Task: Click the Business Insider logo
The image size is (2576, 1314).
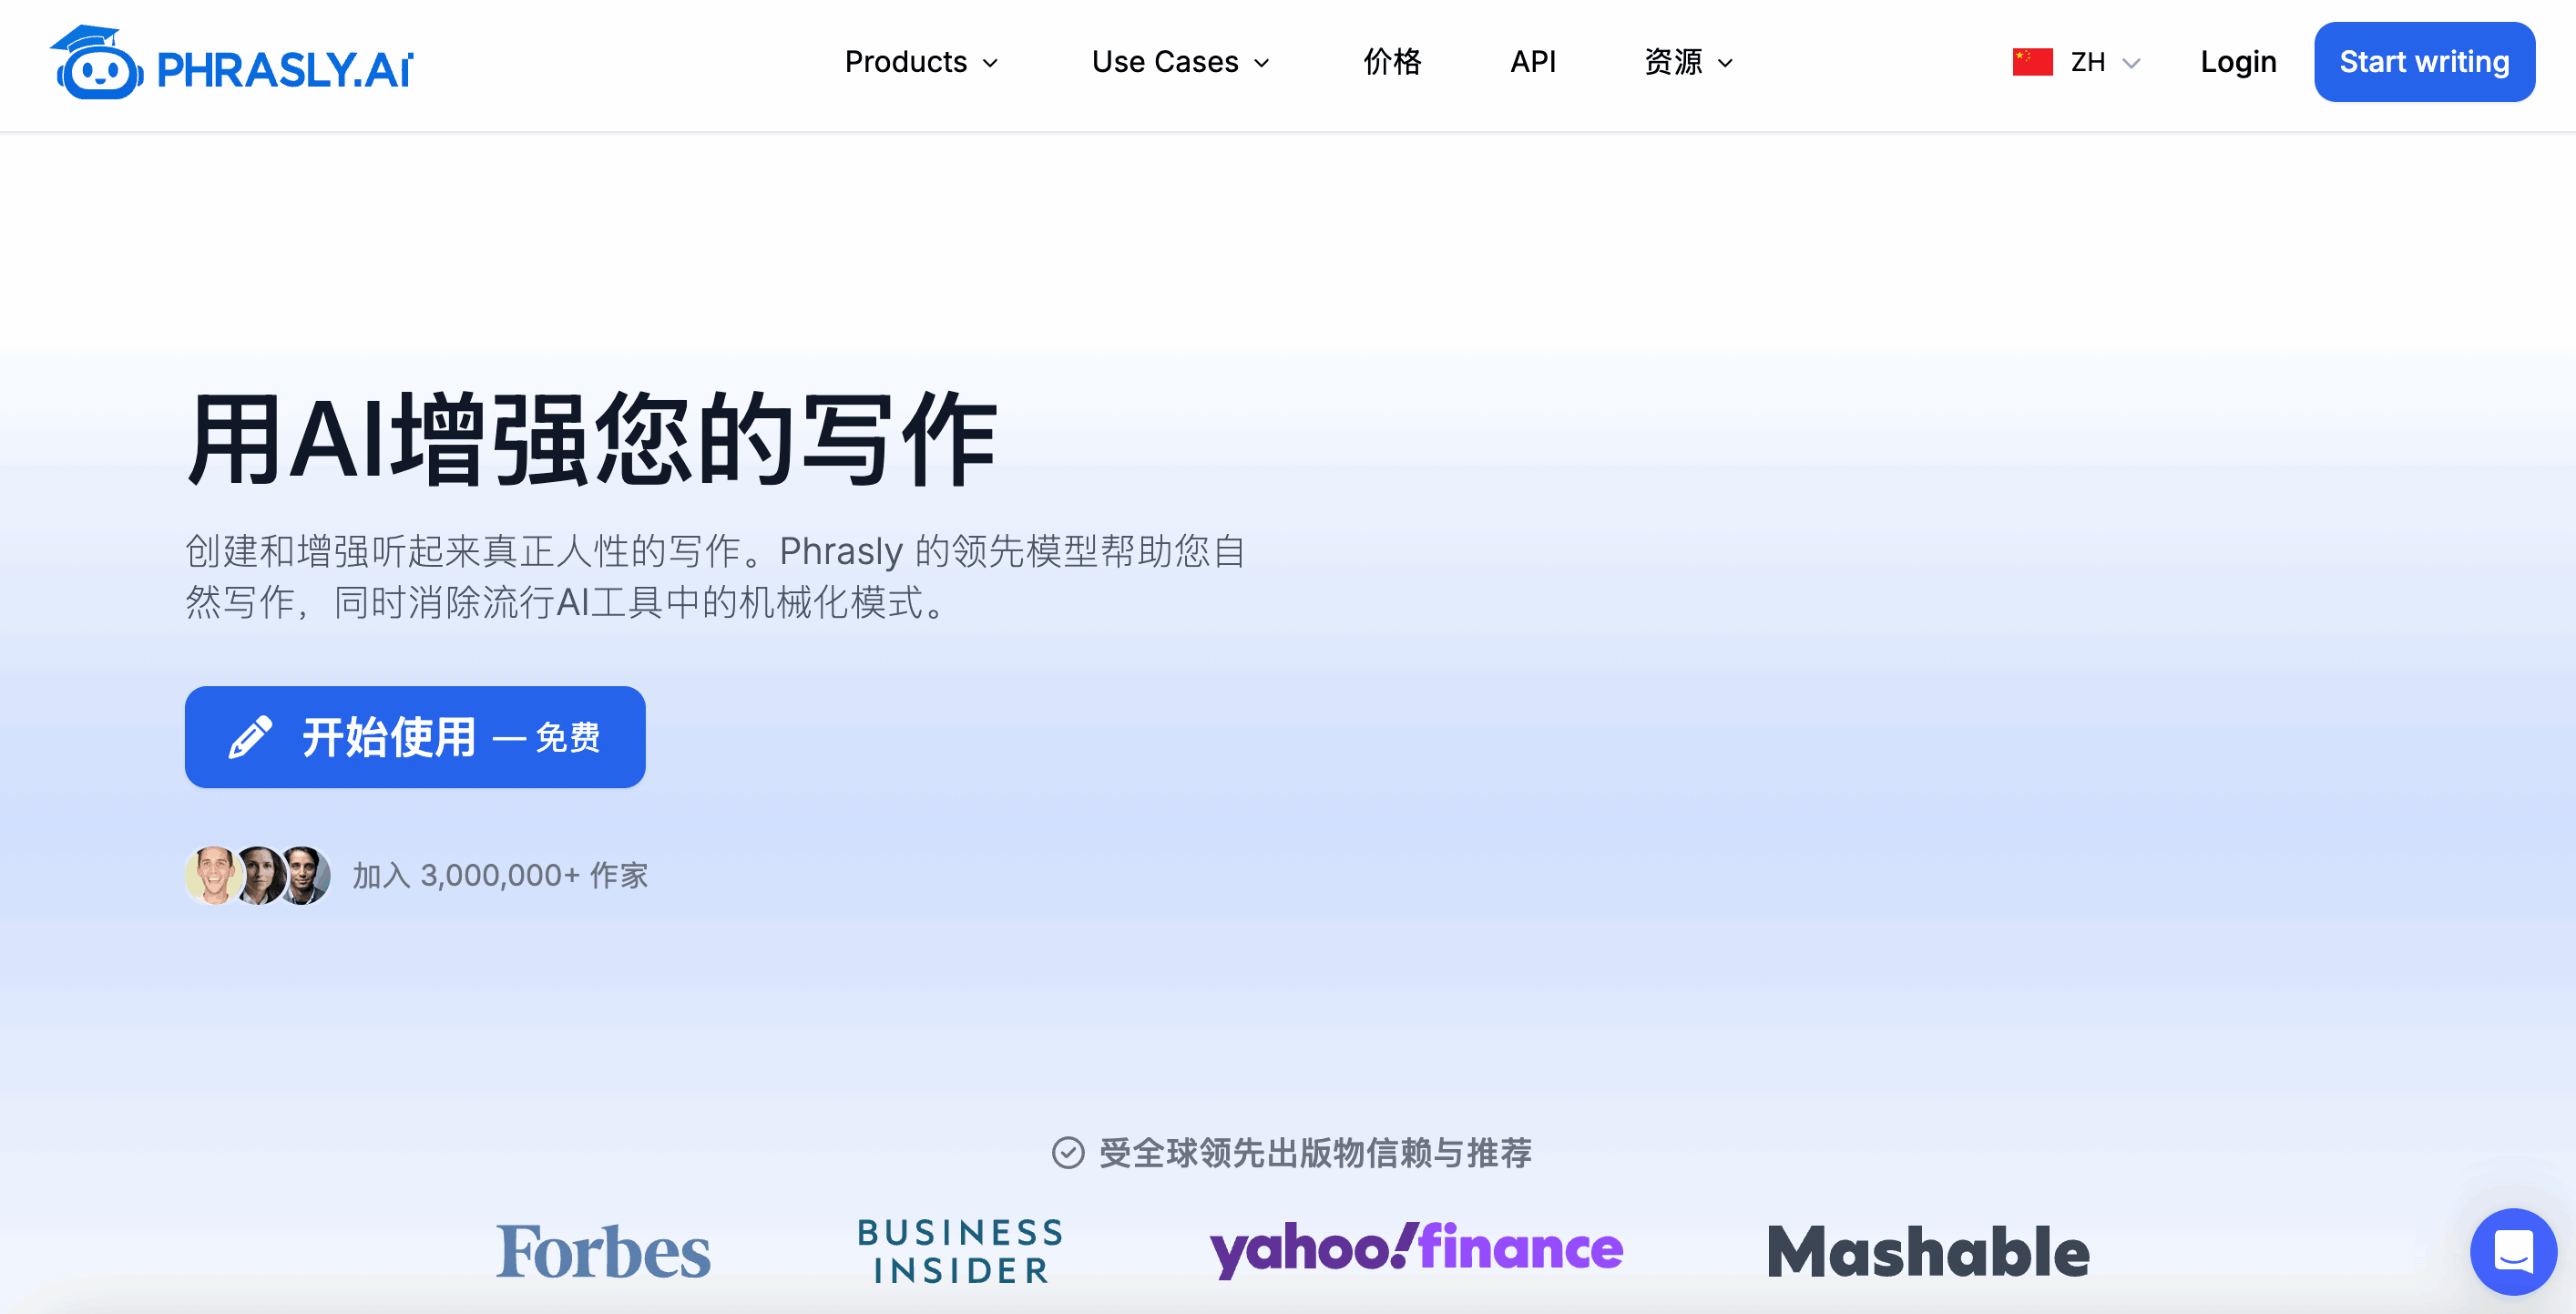Action: click(x=960, y=1251)
